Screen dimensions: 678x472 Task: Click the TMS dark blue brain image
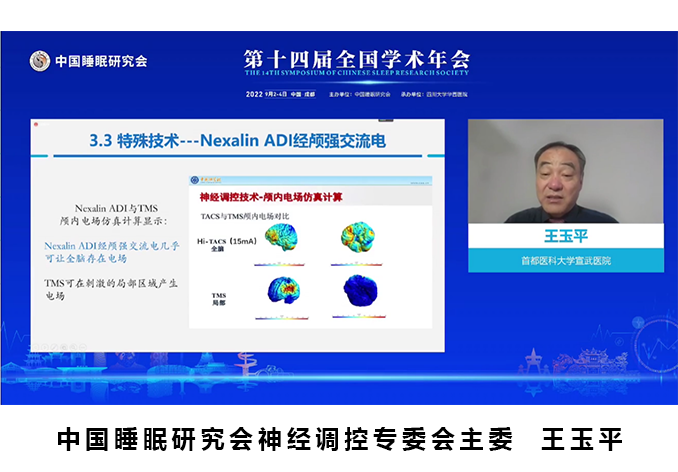pyautogui.click(x=360, y=290)
